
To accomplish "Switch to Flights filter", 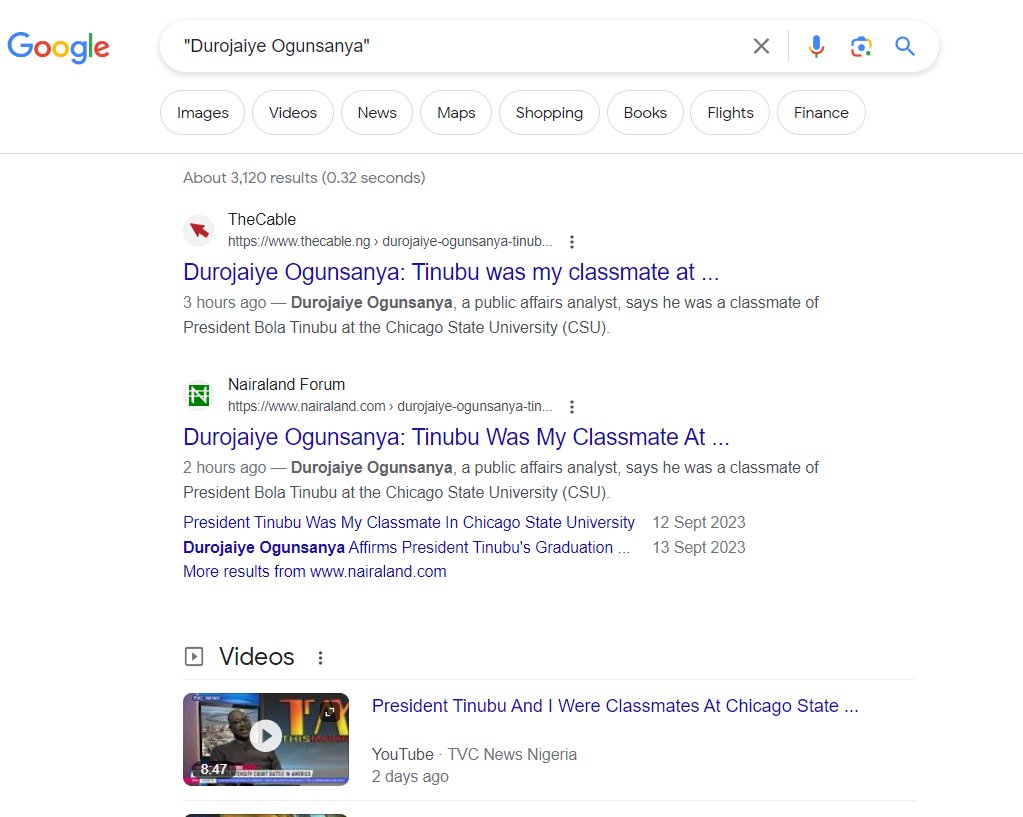I will 730,113.
